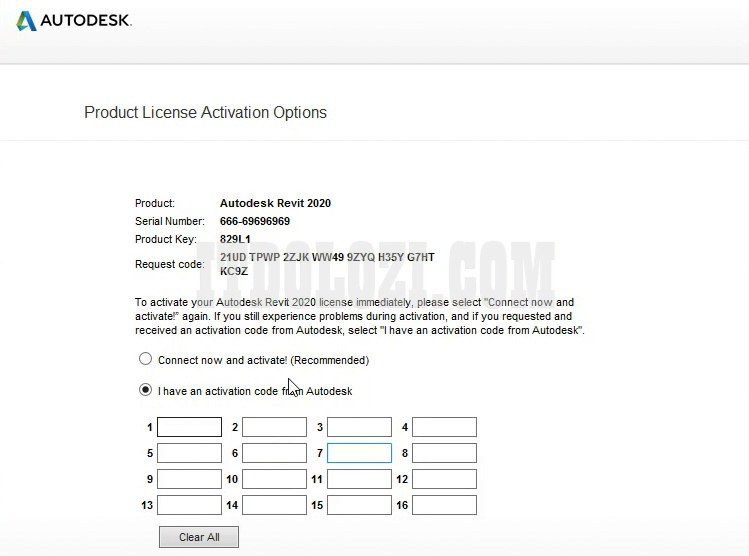
Task: Click activation code field 3
Action: click(359, 427)
